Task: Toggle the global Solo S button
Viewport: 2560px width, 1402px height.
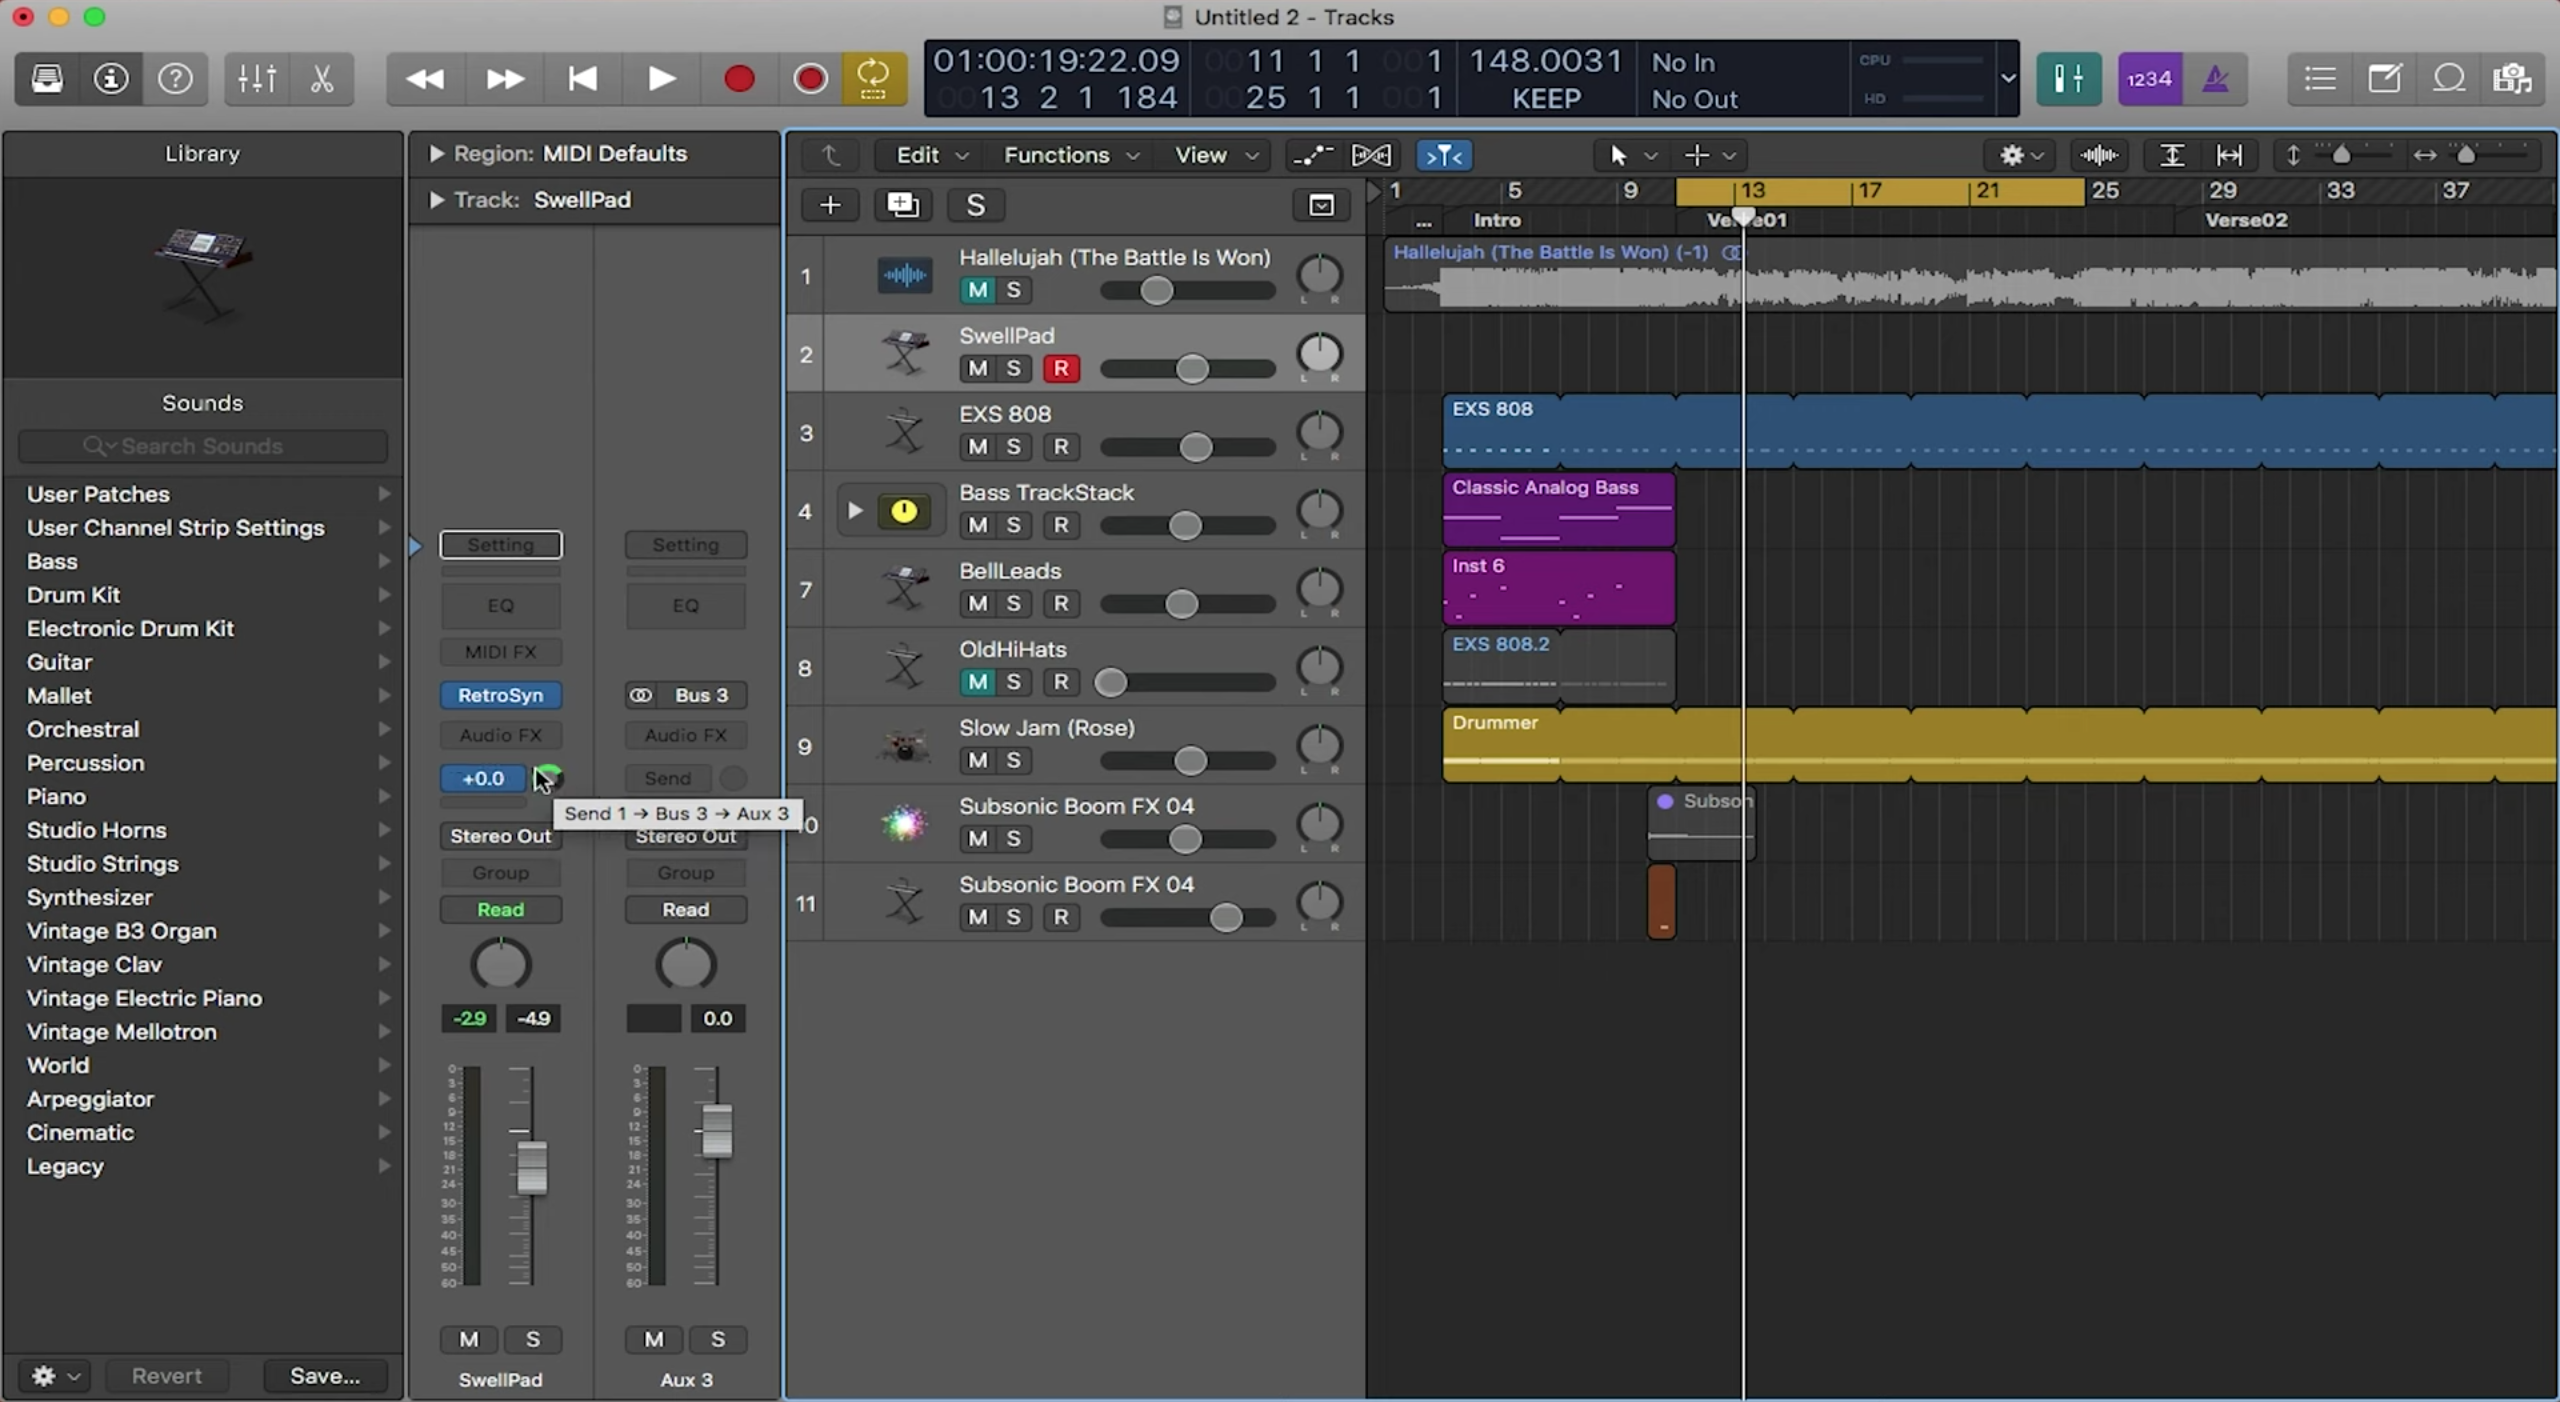Action: pos(976,205)
